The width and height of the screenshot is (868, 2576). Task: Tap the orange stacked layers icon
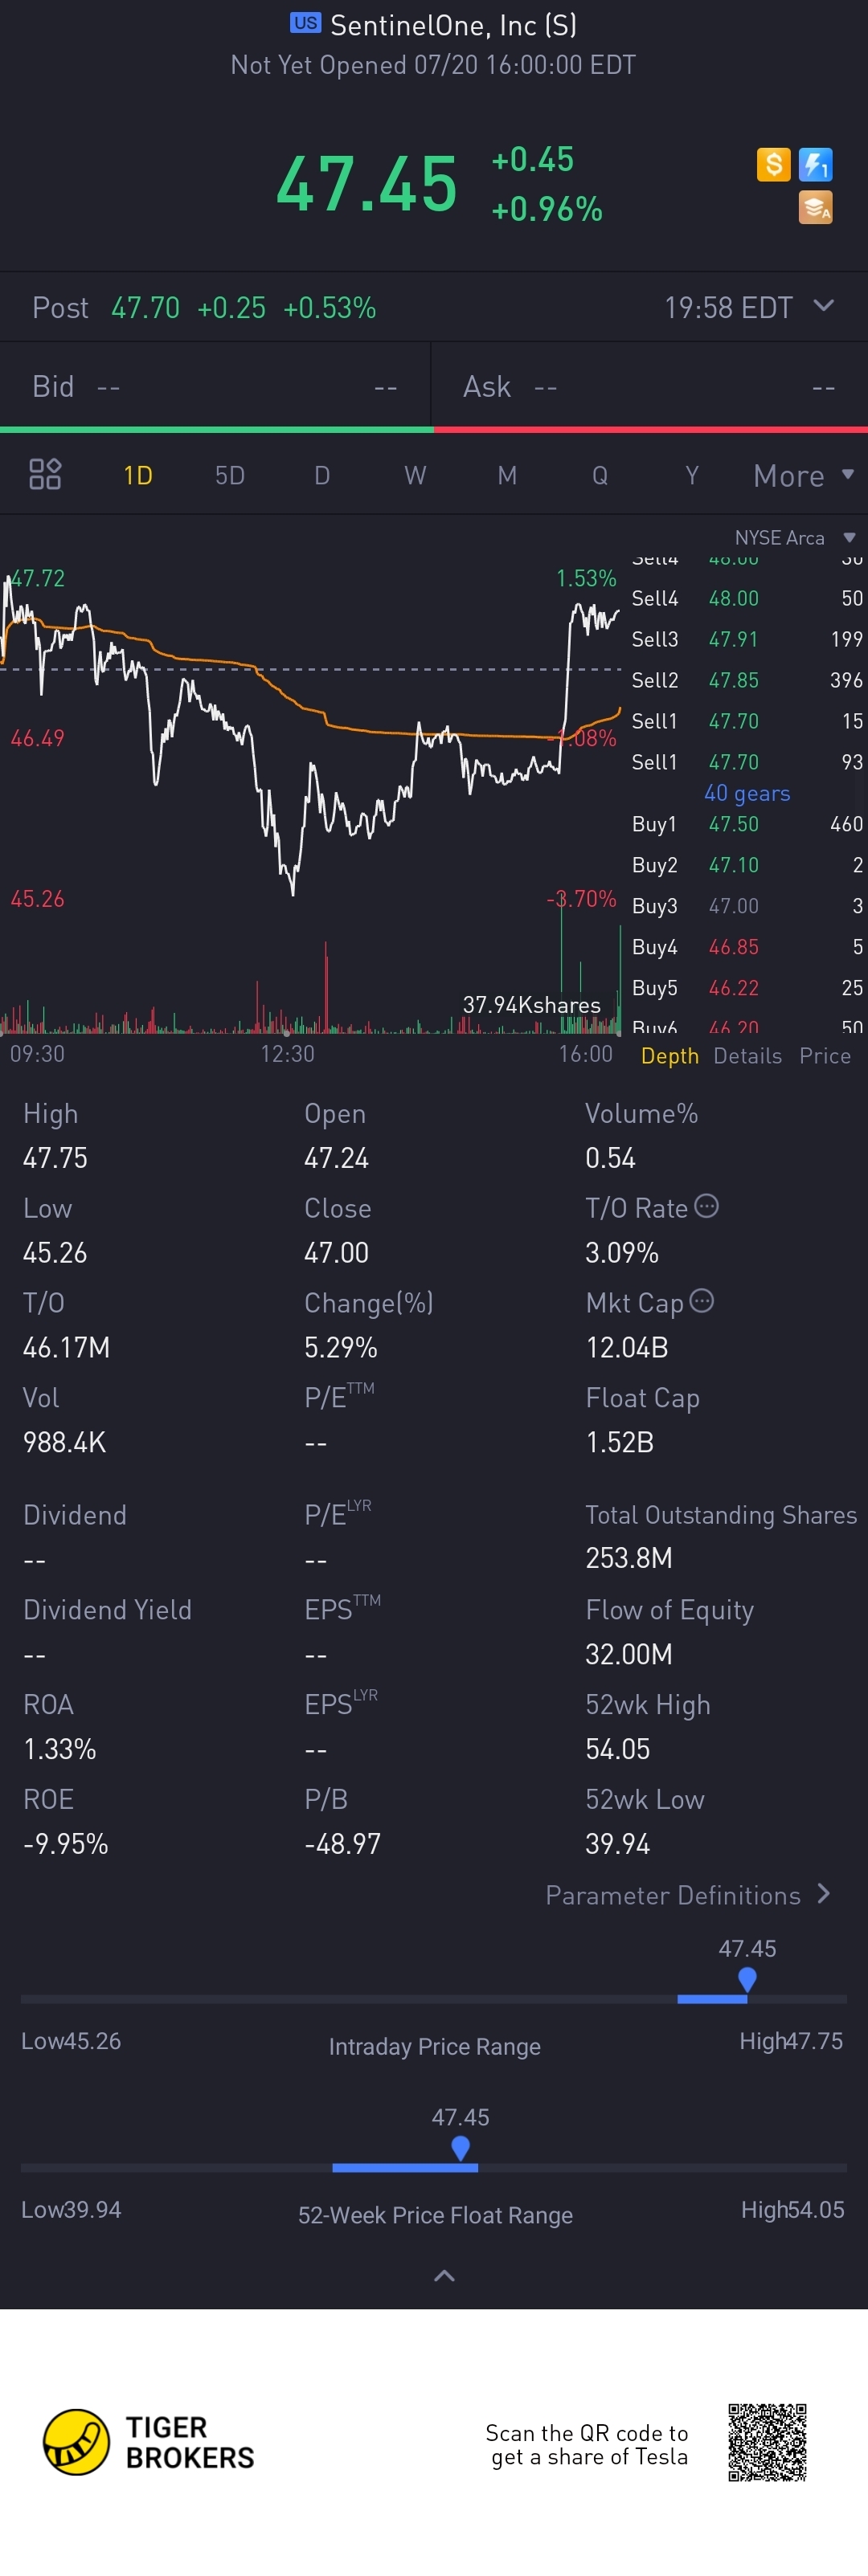pyautogui.click(x=816, y=208)
